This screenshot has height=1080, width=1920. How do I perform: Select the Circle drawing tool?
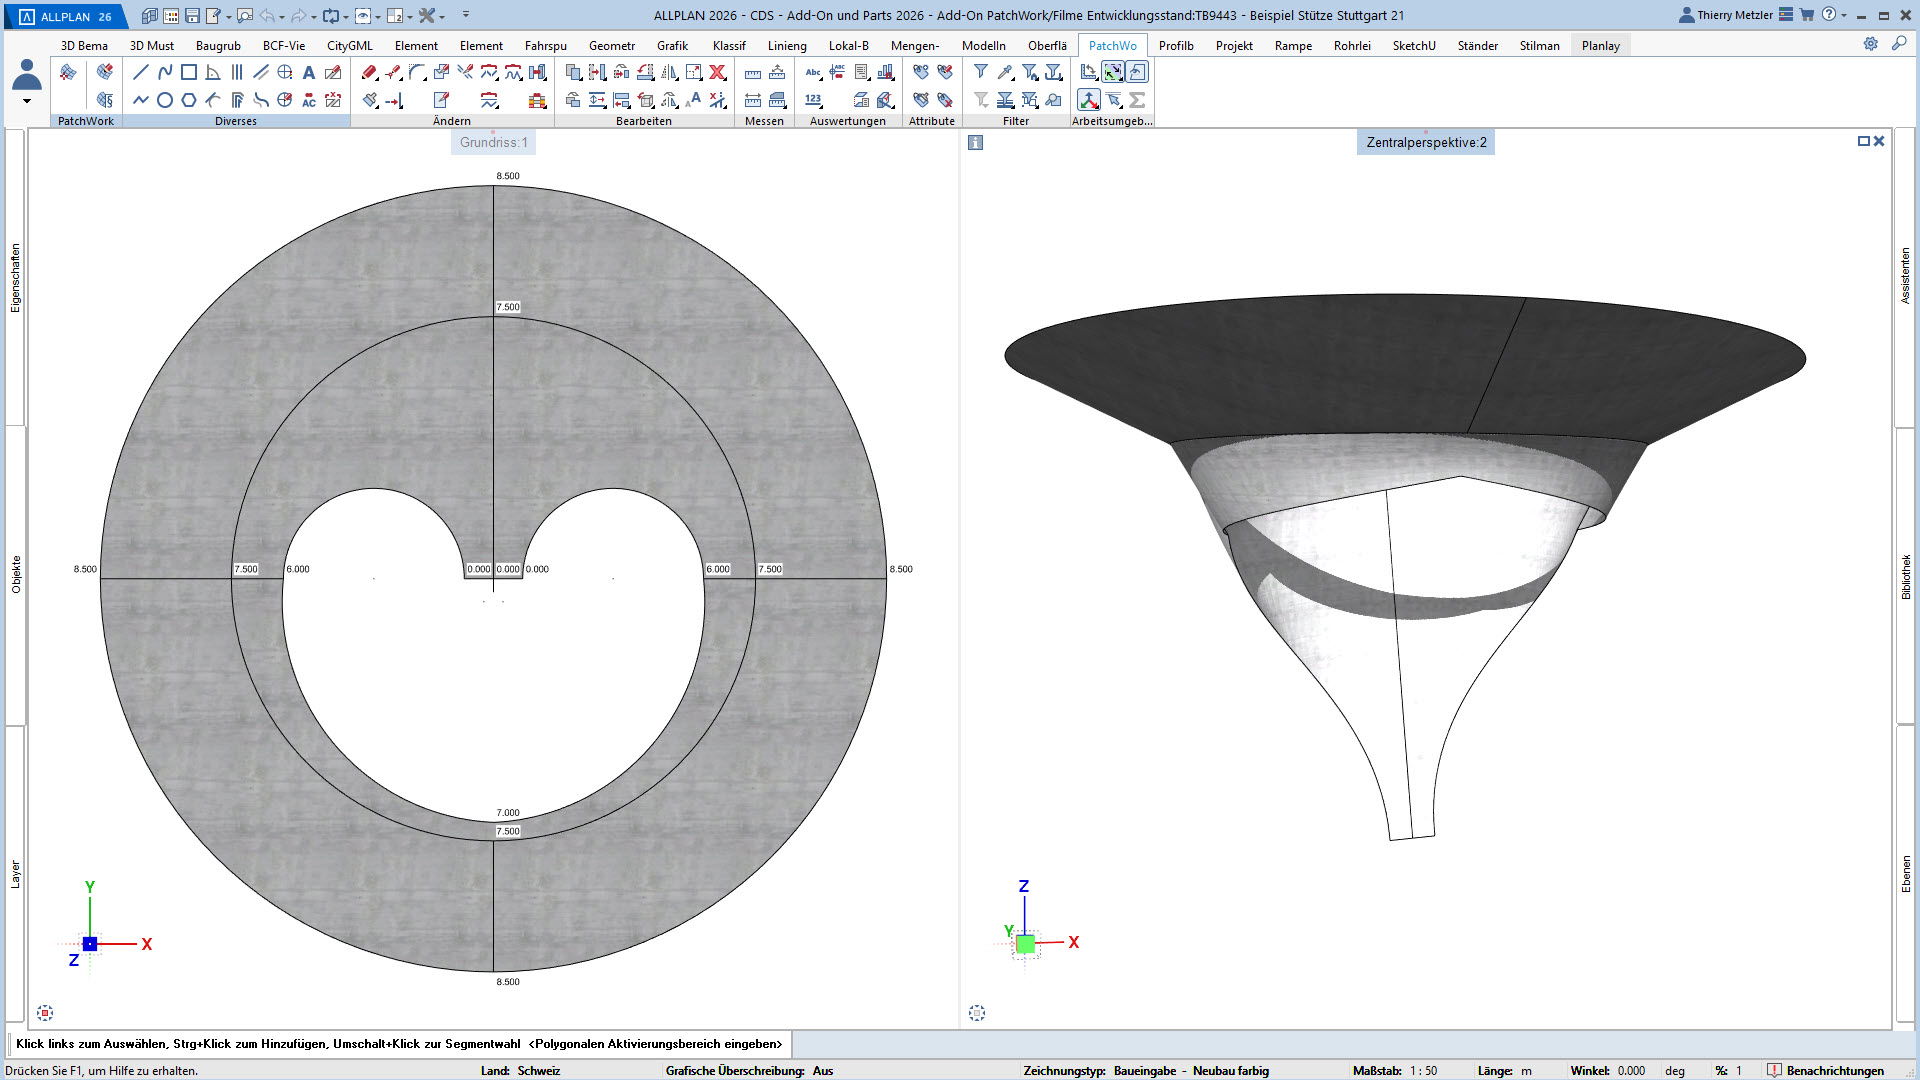(165, 100)
